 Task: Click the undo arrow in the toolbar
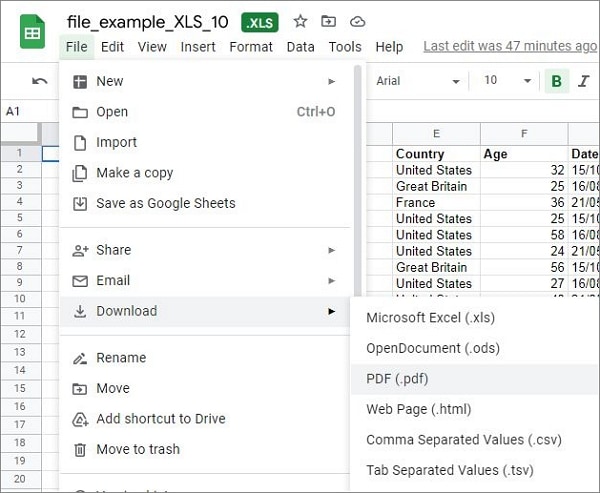click(39, 81)
